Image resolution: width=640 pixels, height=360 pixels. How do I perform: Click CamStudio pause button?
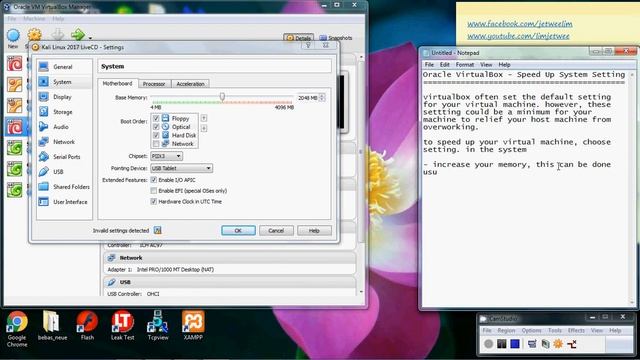(x=502, y=344)
